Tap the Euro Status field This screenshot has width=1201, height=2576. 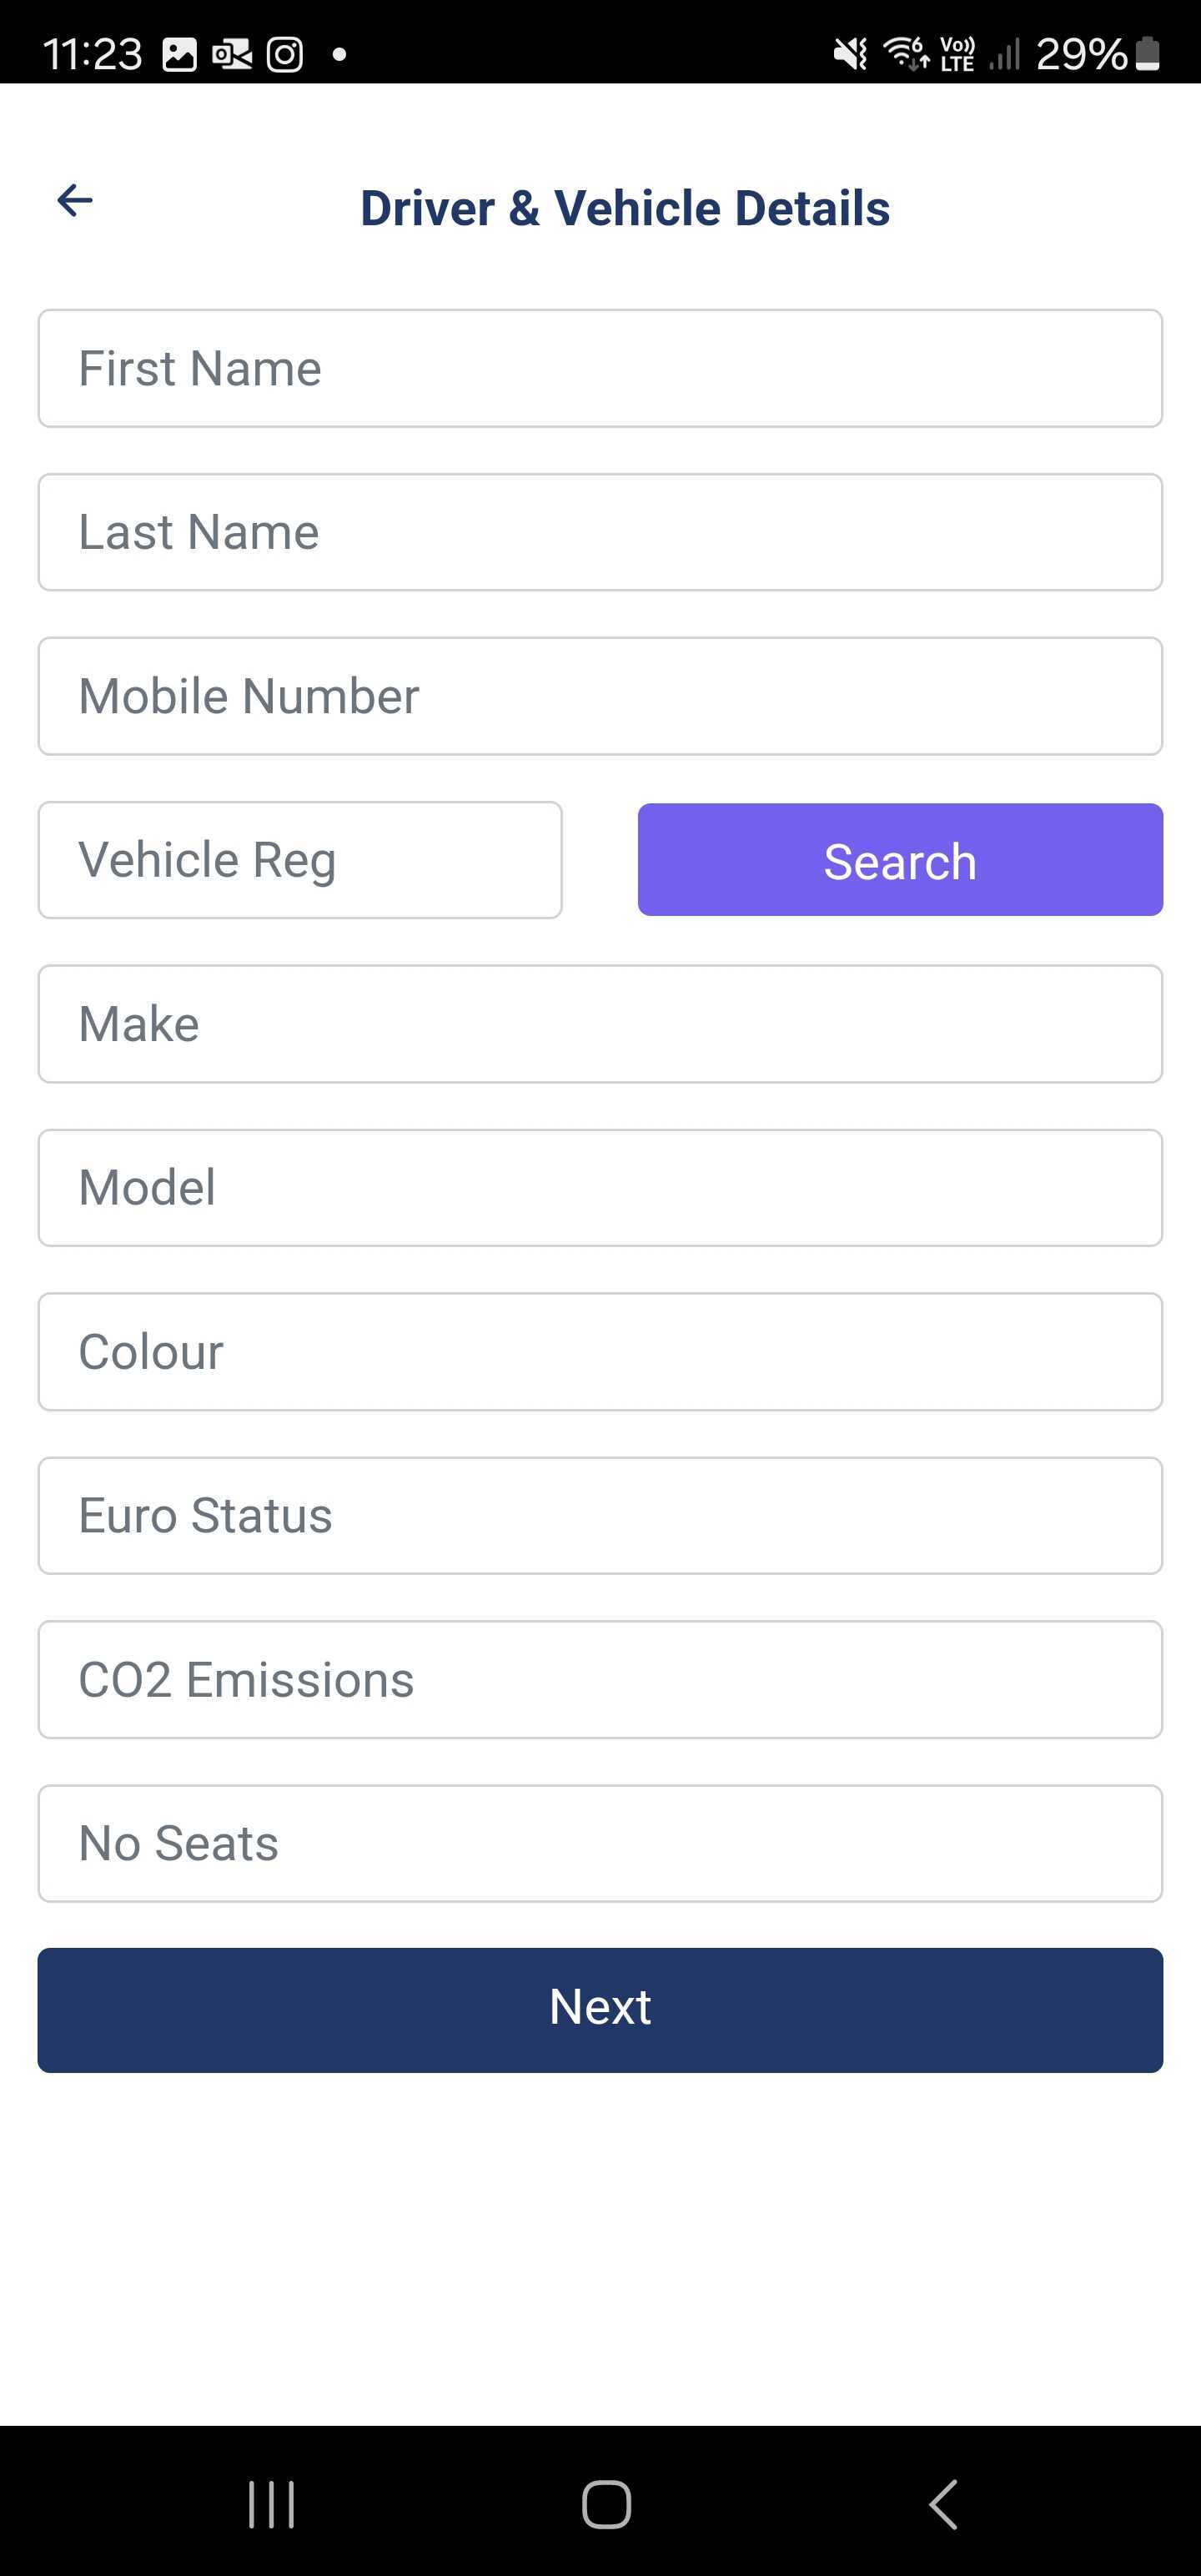click(x=600, y=1516)
